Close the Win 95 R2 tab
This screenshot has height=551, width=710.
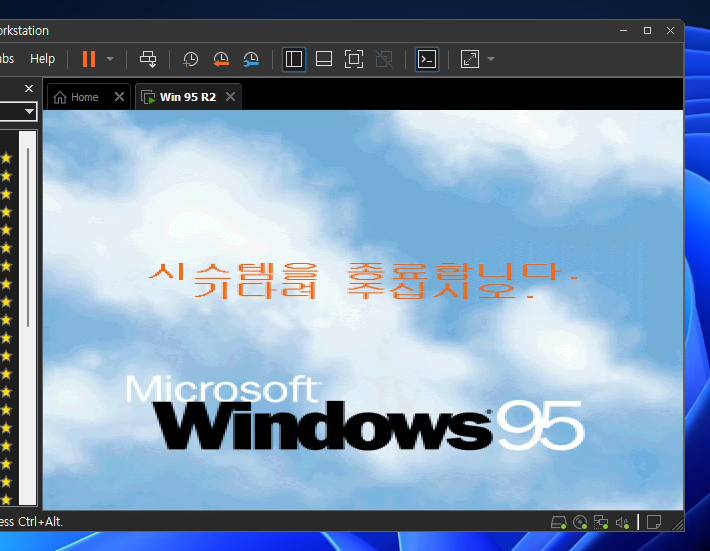pyautogui.click(x=230, y=96)
